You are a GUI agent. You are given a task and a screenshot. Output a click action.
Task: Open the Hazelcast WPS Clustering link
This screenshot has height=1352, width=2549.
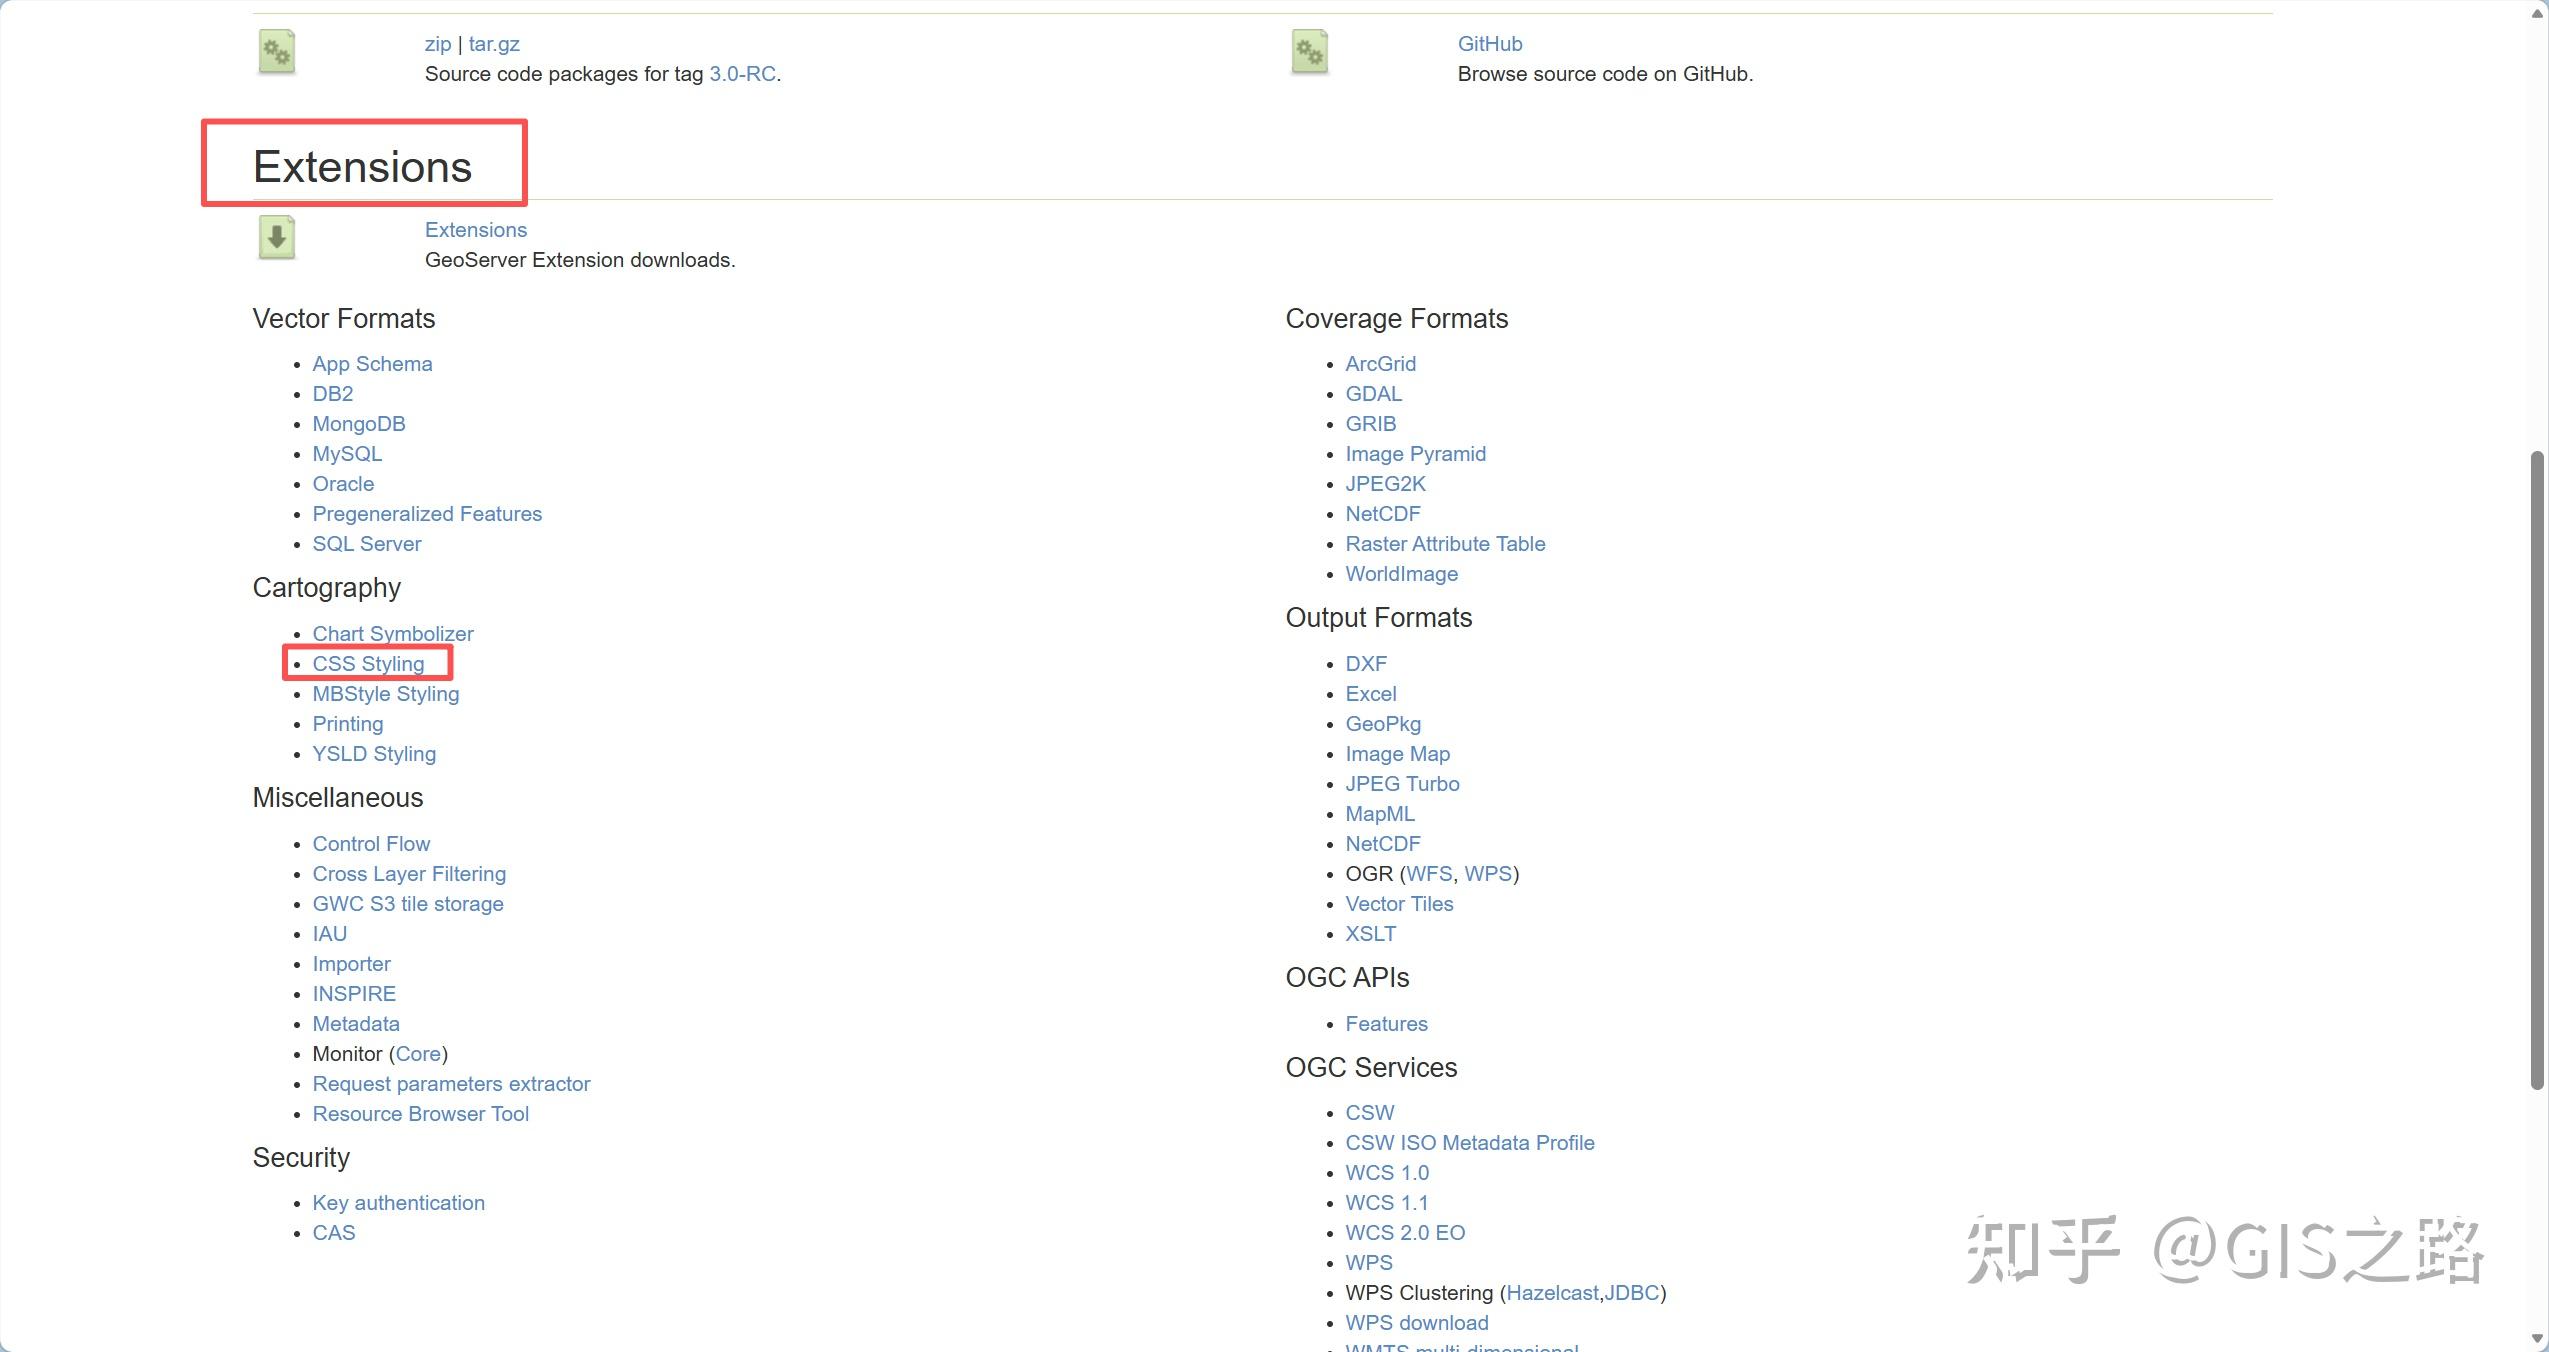[x=1551, y=1293]
